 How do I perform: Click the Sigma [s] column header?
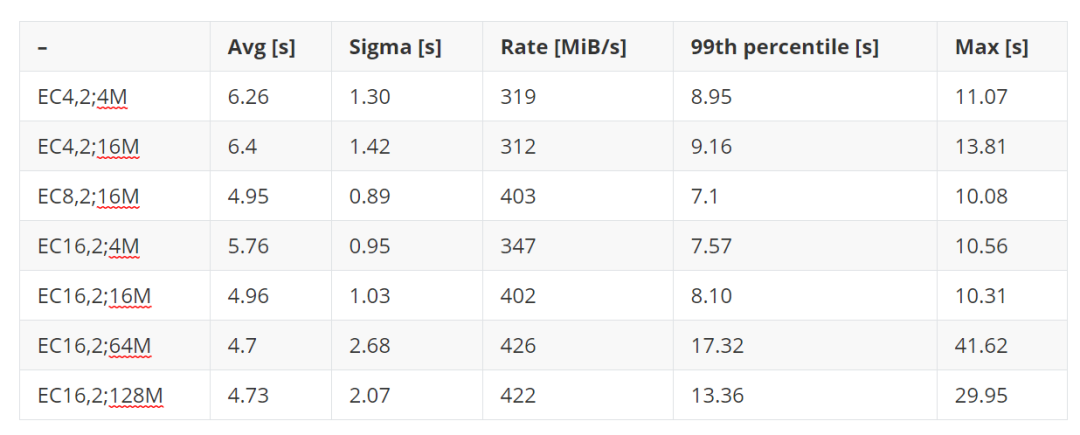tap(395, 47)
